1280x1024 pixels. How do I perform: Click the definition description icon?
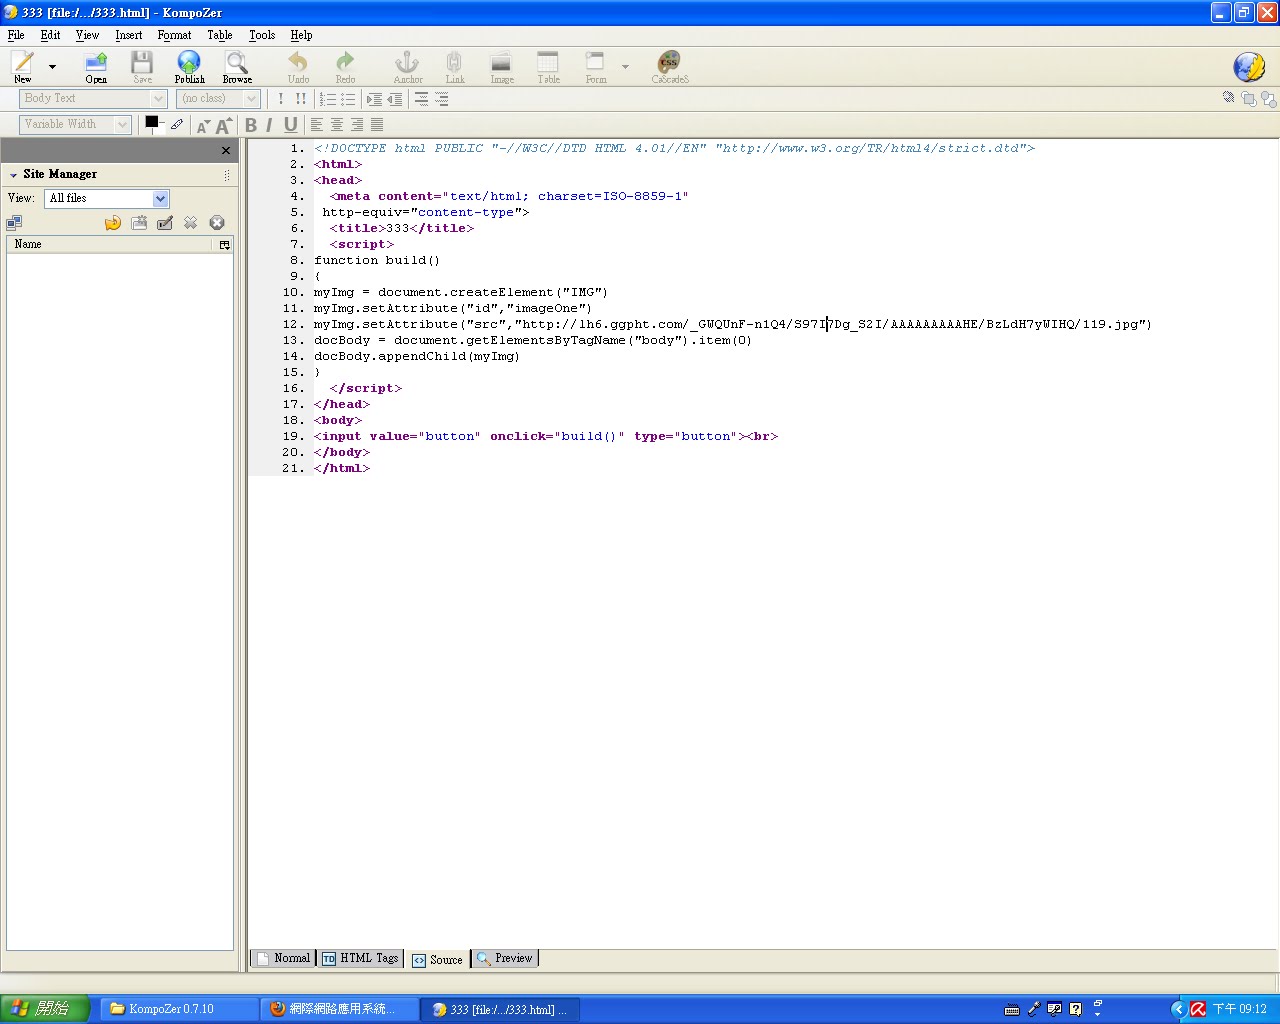tap(442, 99)
